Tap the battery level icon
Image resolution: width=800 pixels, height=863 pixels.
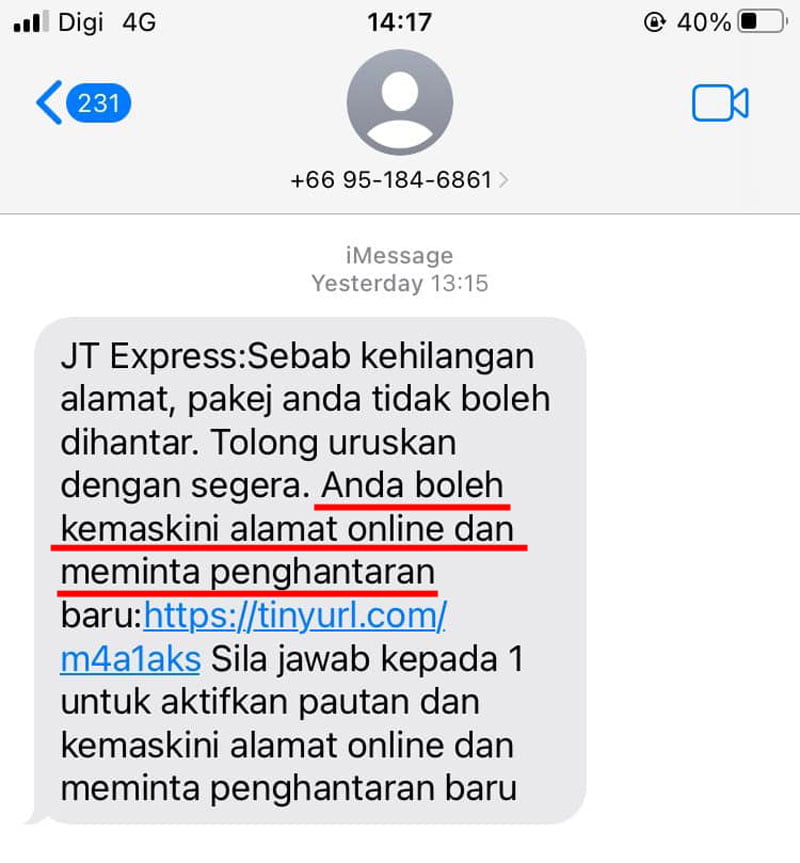pyautogui.click(x=763, y=22)
